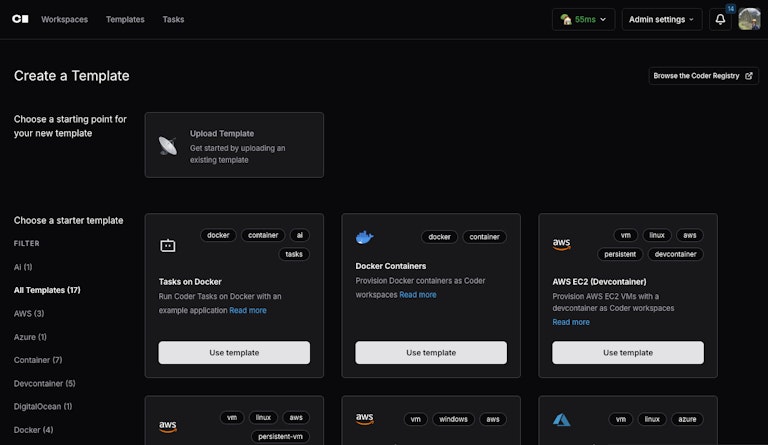
Task: Click Browse the Coder Registry button
Action: (x=703, y=76)
